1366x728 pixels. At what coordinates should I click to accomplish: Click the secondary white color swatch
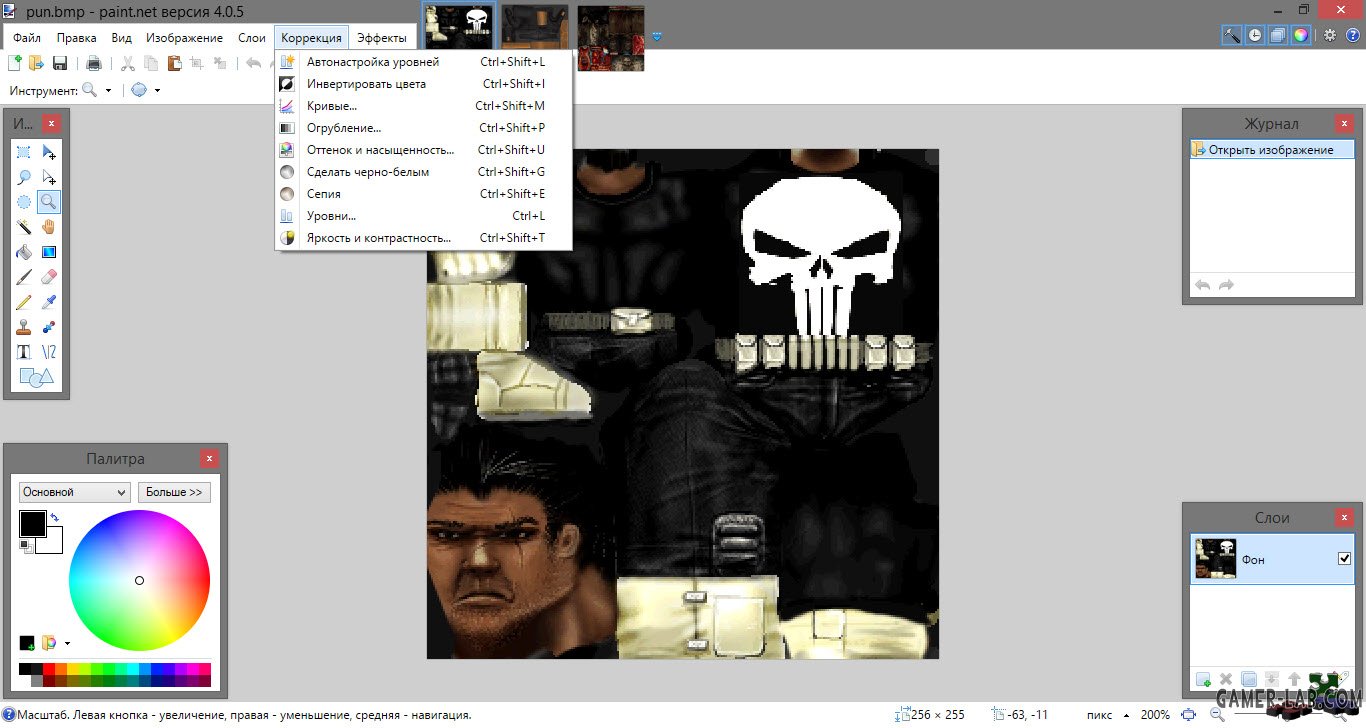point(54,544)
